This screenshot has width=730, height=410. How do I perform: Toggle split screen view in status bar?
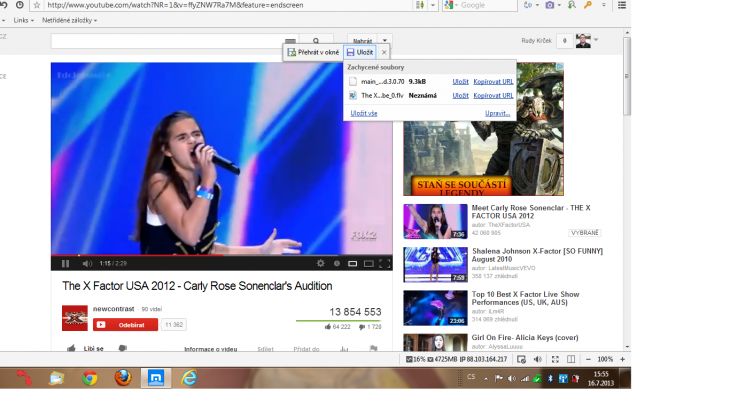571,359
